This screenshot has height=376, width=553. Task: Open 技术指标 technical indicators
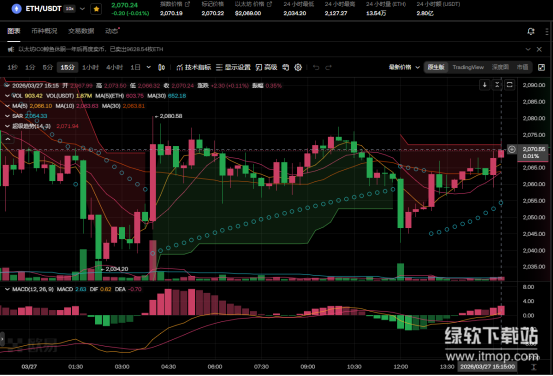click(x=194, y=67)
